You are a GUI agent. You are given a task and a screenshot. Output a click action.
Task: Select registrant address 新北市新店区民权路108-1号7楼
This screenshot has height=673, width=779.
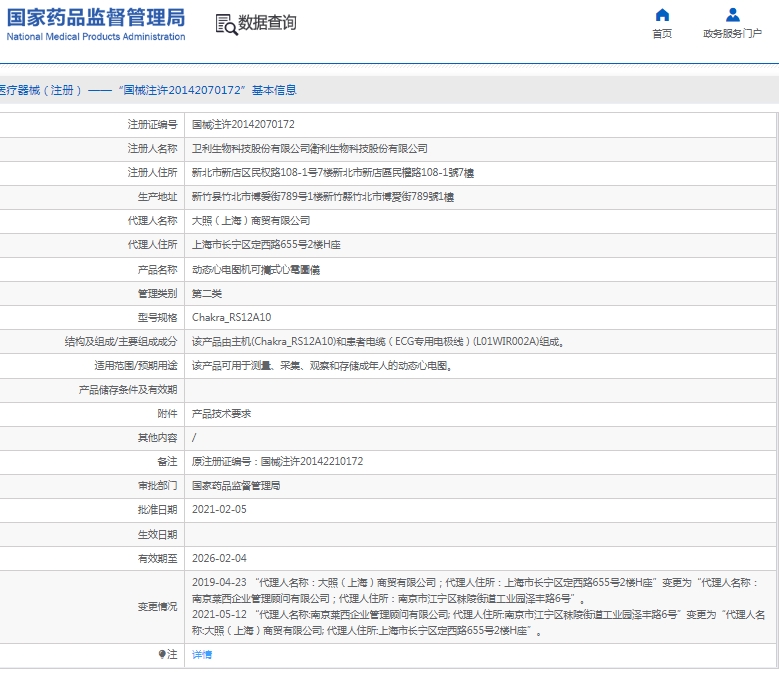[262, 172]
